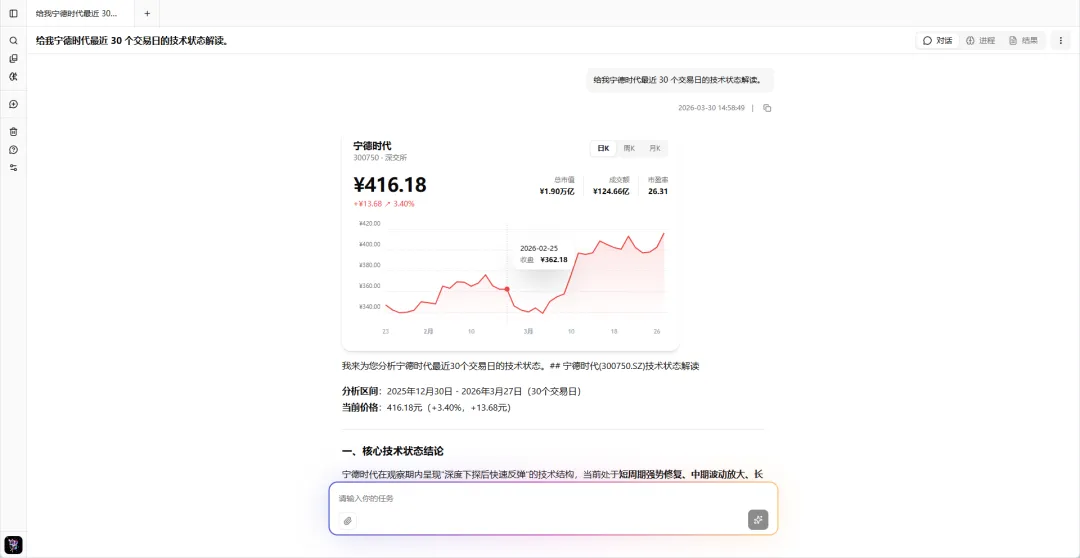Switch to the 进程 tab

click(980, 41)
